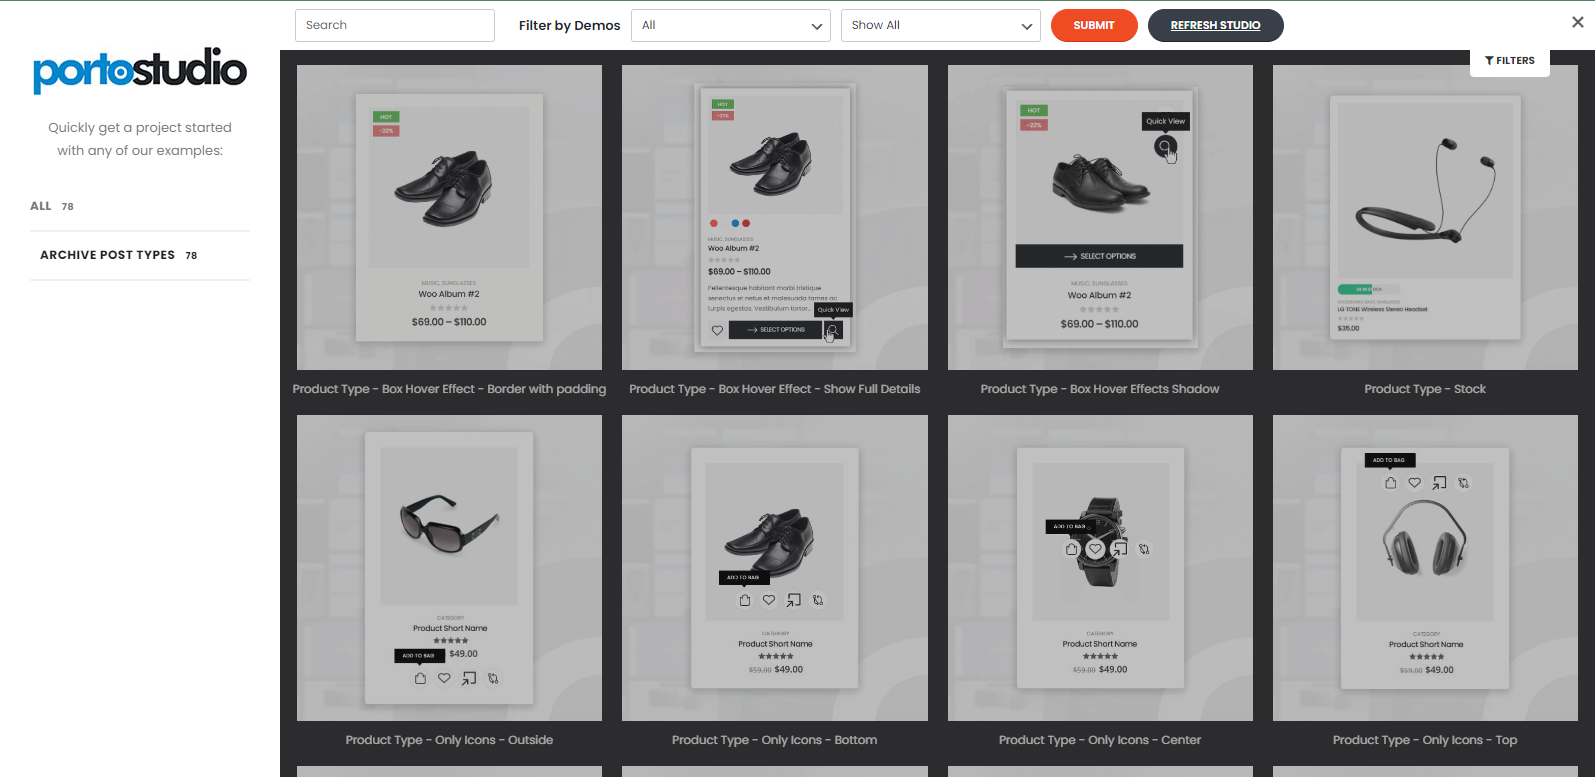Click the bag icon in Only Icons - Outside card

420,678
